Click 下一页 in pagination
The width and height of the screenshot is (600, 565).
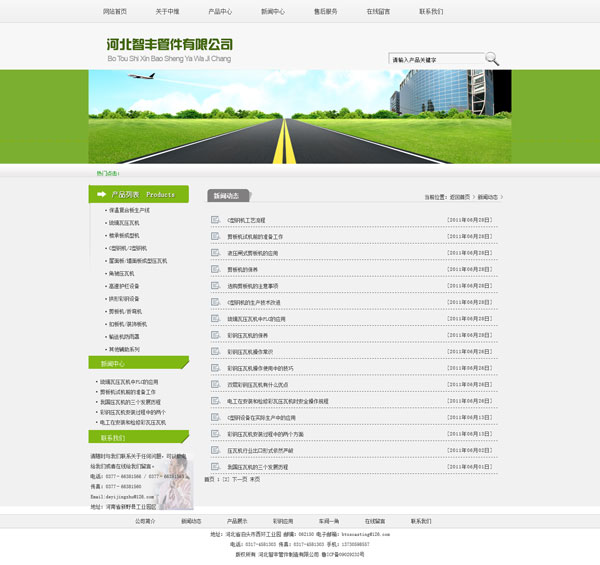[x=239, y=479]
